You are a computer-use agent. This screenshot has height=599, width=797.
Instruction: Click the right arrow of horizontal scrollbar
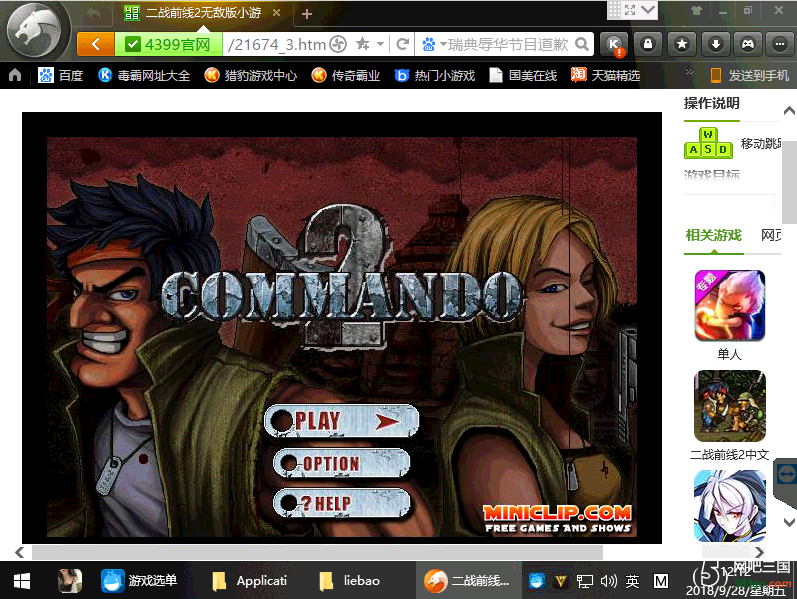pyautogui.click(x=759, y=552)
